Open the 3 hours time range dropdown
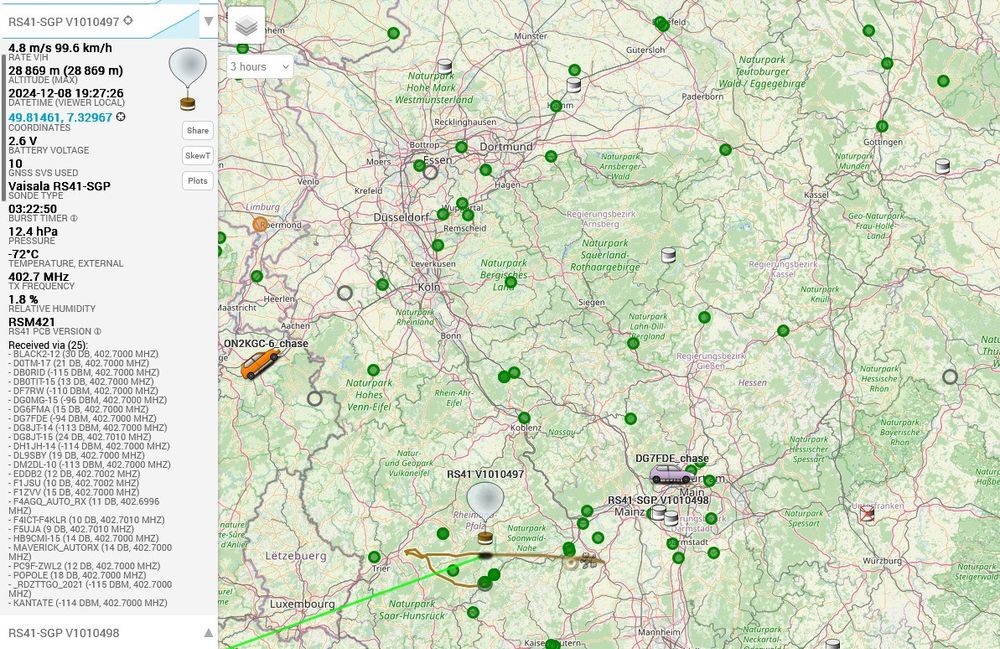The image size is (1000, 649). pyautogui.click(x=260, y=66)
